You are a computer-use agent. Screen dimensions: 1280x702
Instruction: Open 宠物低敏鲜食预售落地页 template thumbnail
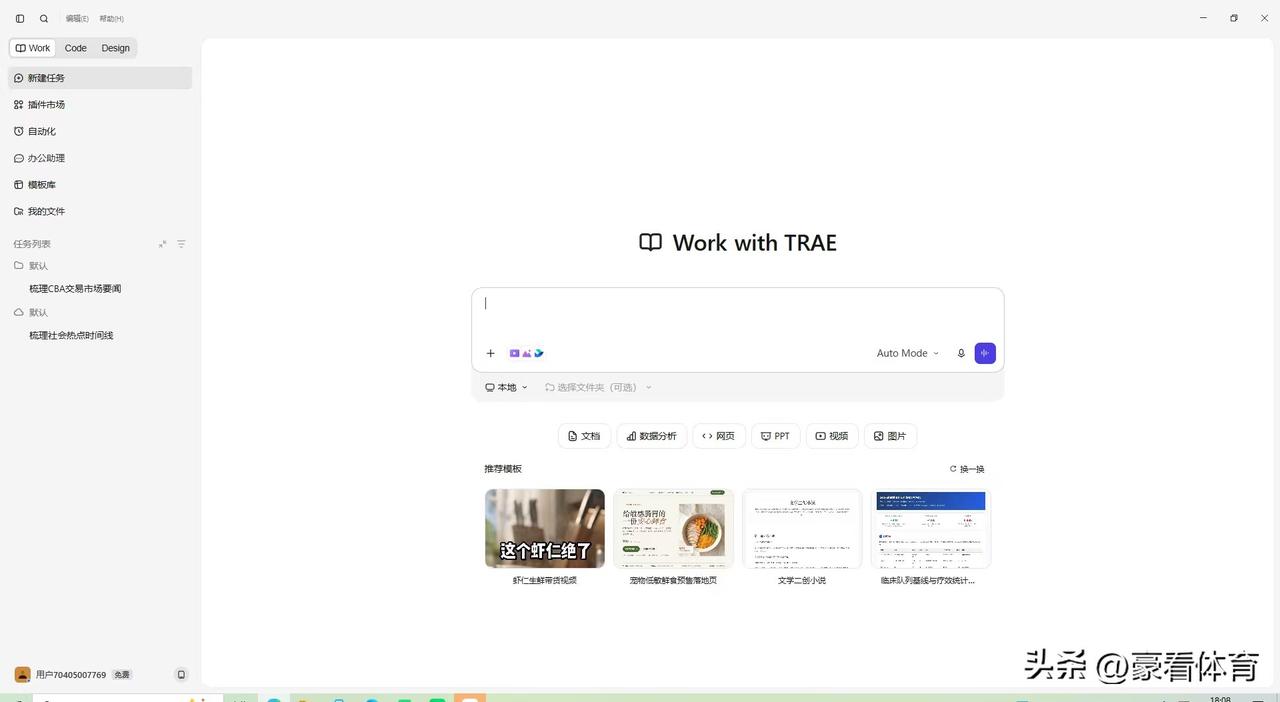[x=673, y=528]
